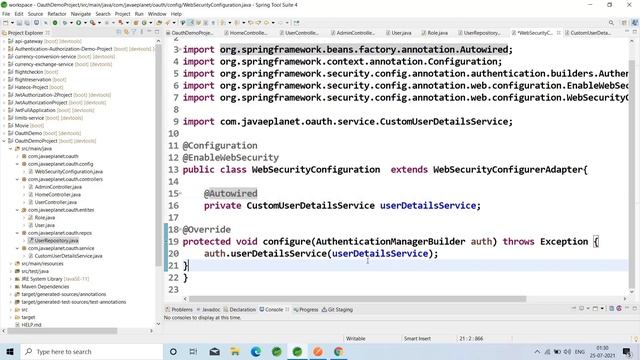Click the toolbar Search magnifier icon
Image resolution: width=640 pixels, height=360 pixels.
[611, 23]
